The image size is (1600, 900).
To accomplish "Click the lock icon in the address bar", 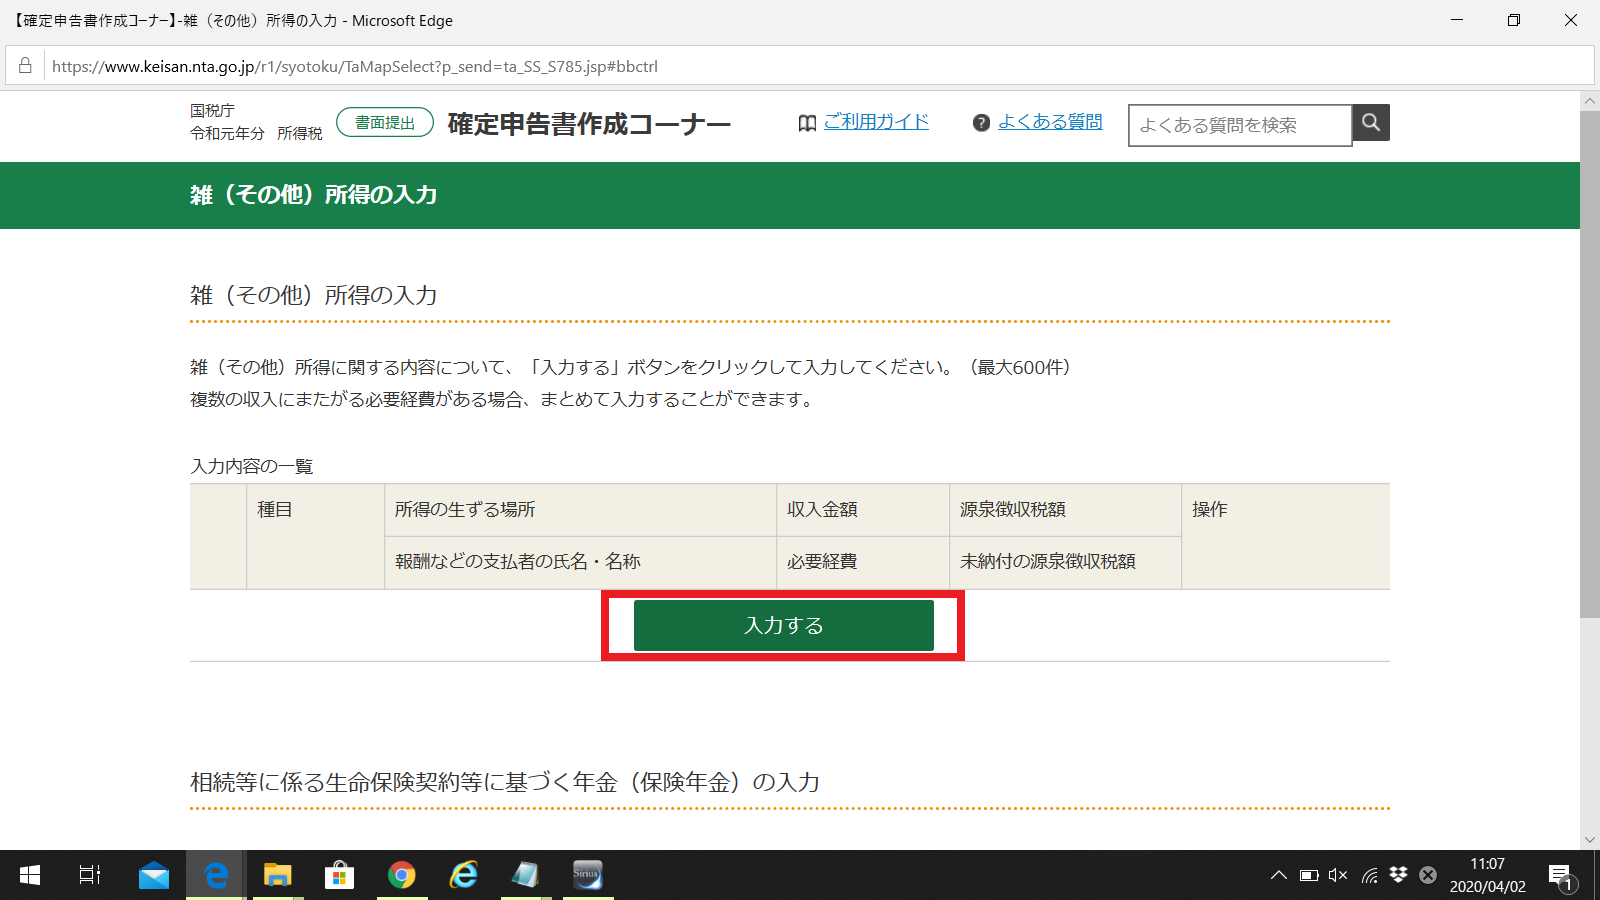I will [24, 66].
